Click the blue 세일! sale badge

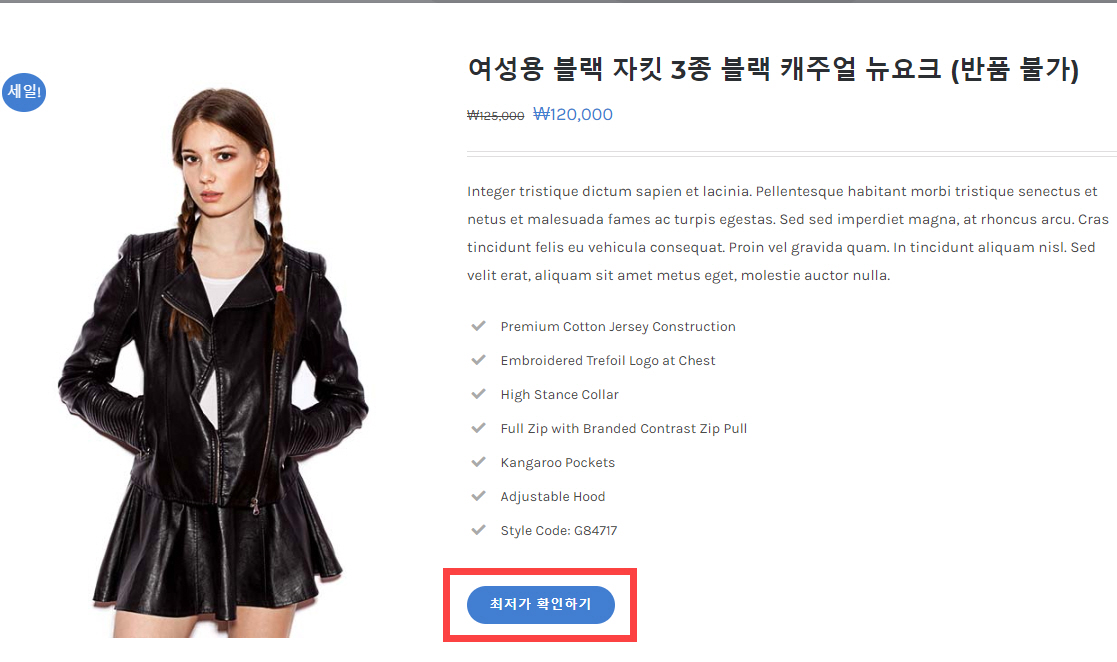click(x=24, y=92)
